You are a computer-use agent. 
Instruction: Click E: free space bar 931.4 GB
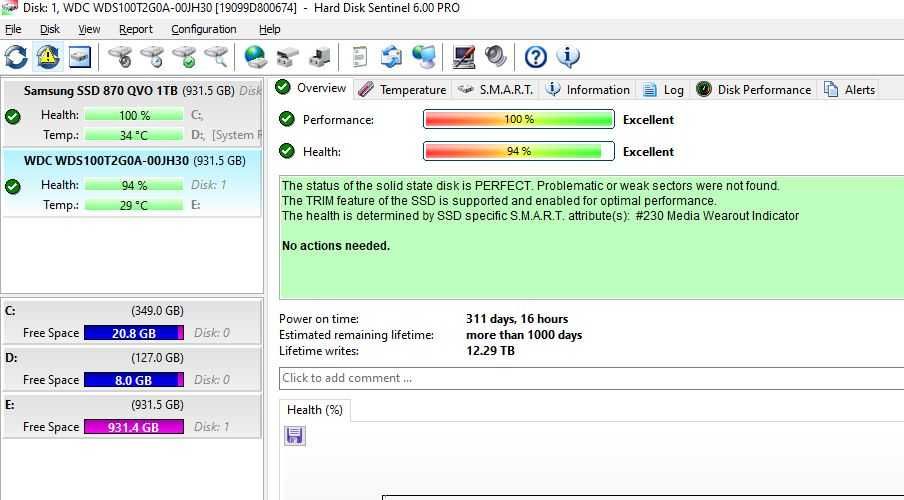pyautogui.click(x=134, y=427)
